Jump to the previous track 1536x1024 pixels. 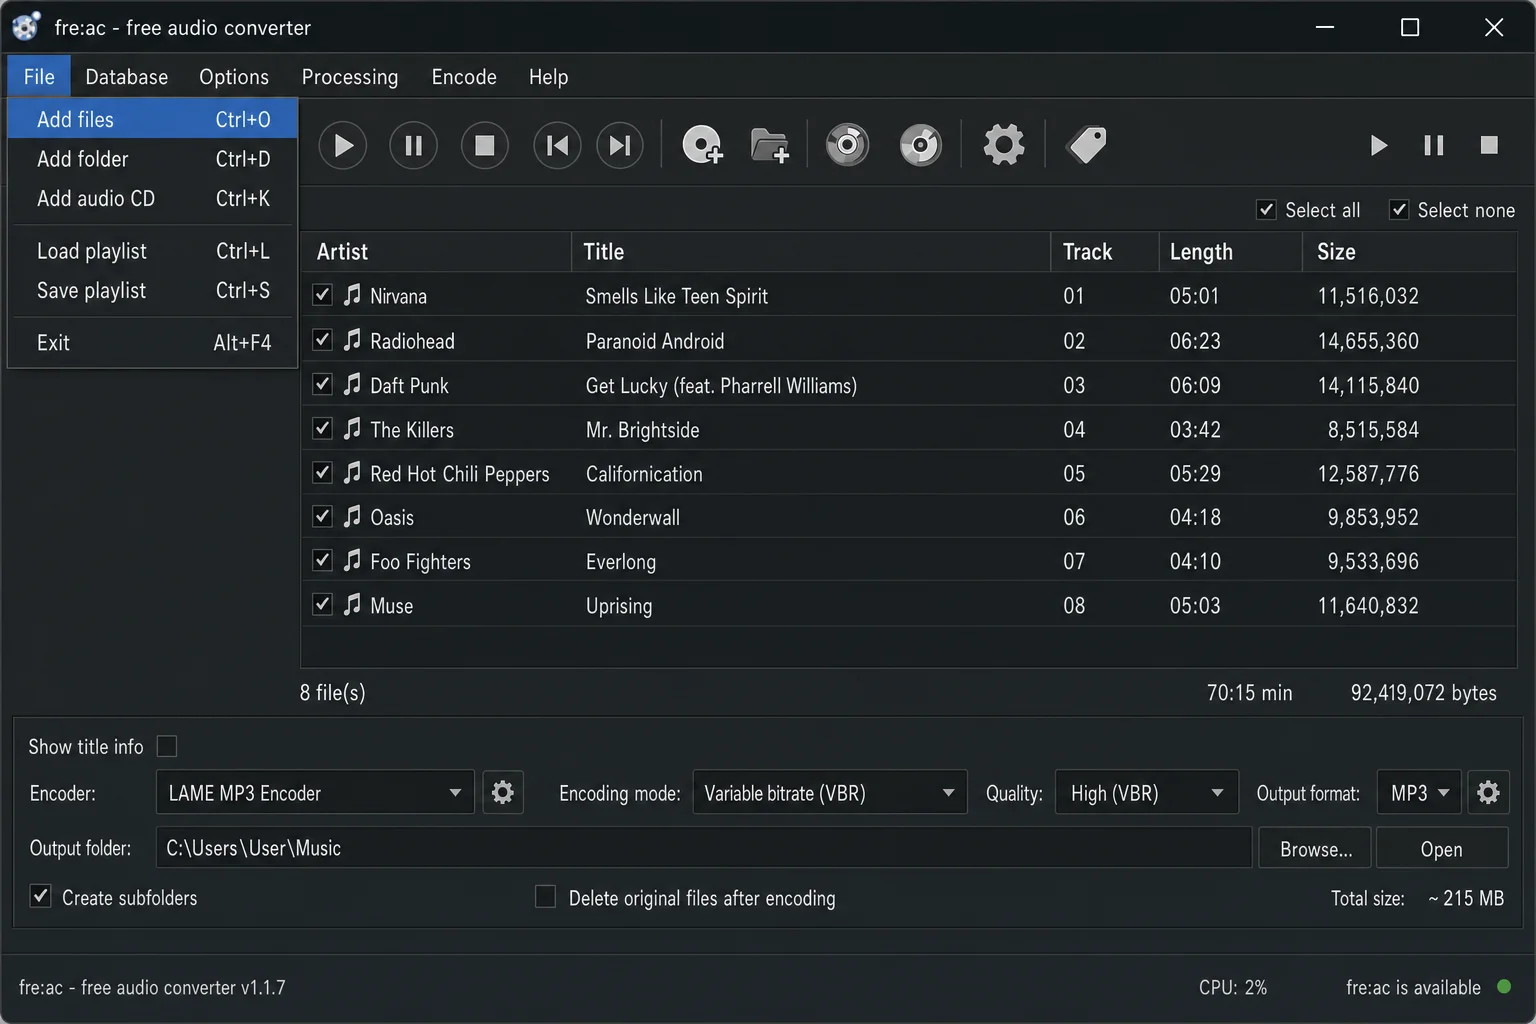(557, 146)
